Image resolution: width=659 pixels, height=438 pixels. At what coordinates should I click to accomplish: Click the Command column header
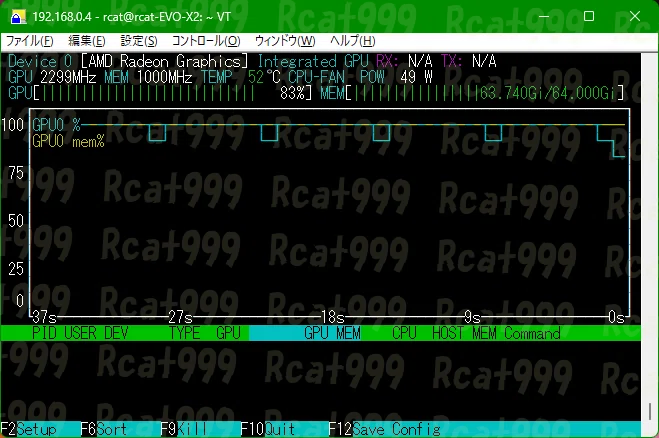[x=532, y=333]
